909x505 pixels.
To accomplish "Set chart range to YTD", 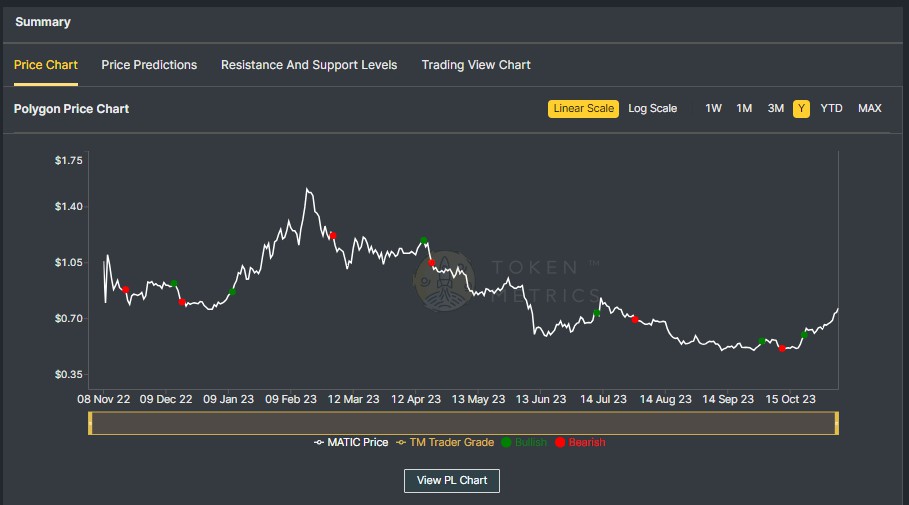I will (x=831, y=109).
